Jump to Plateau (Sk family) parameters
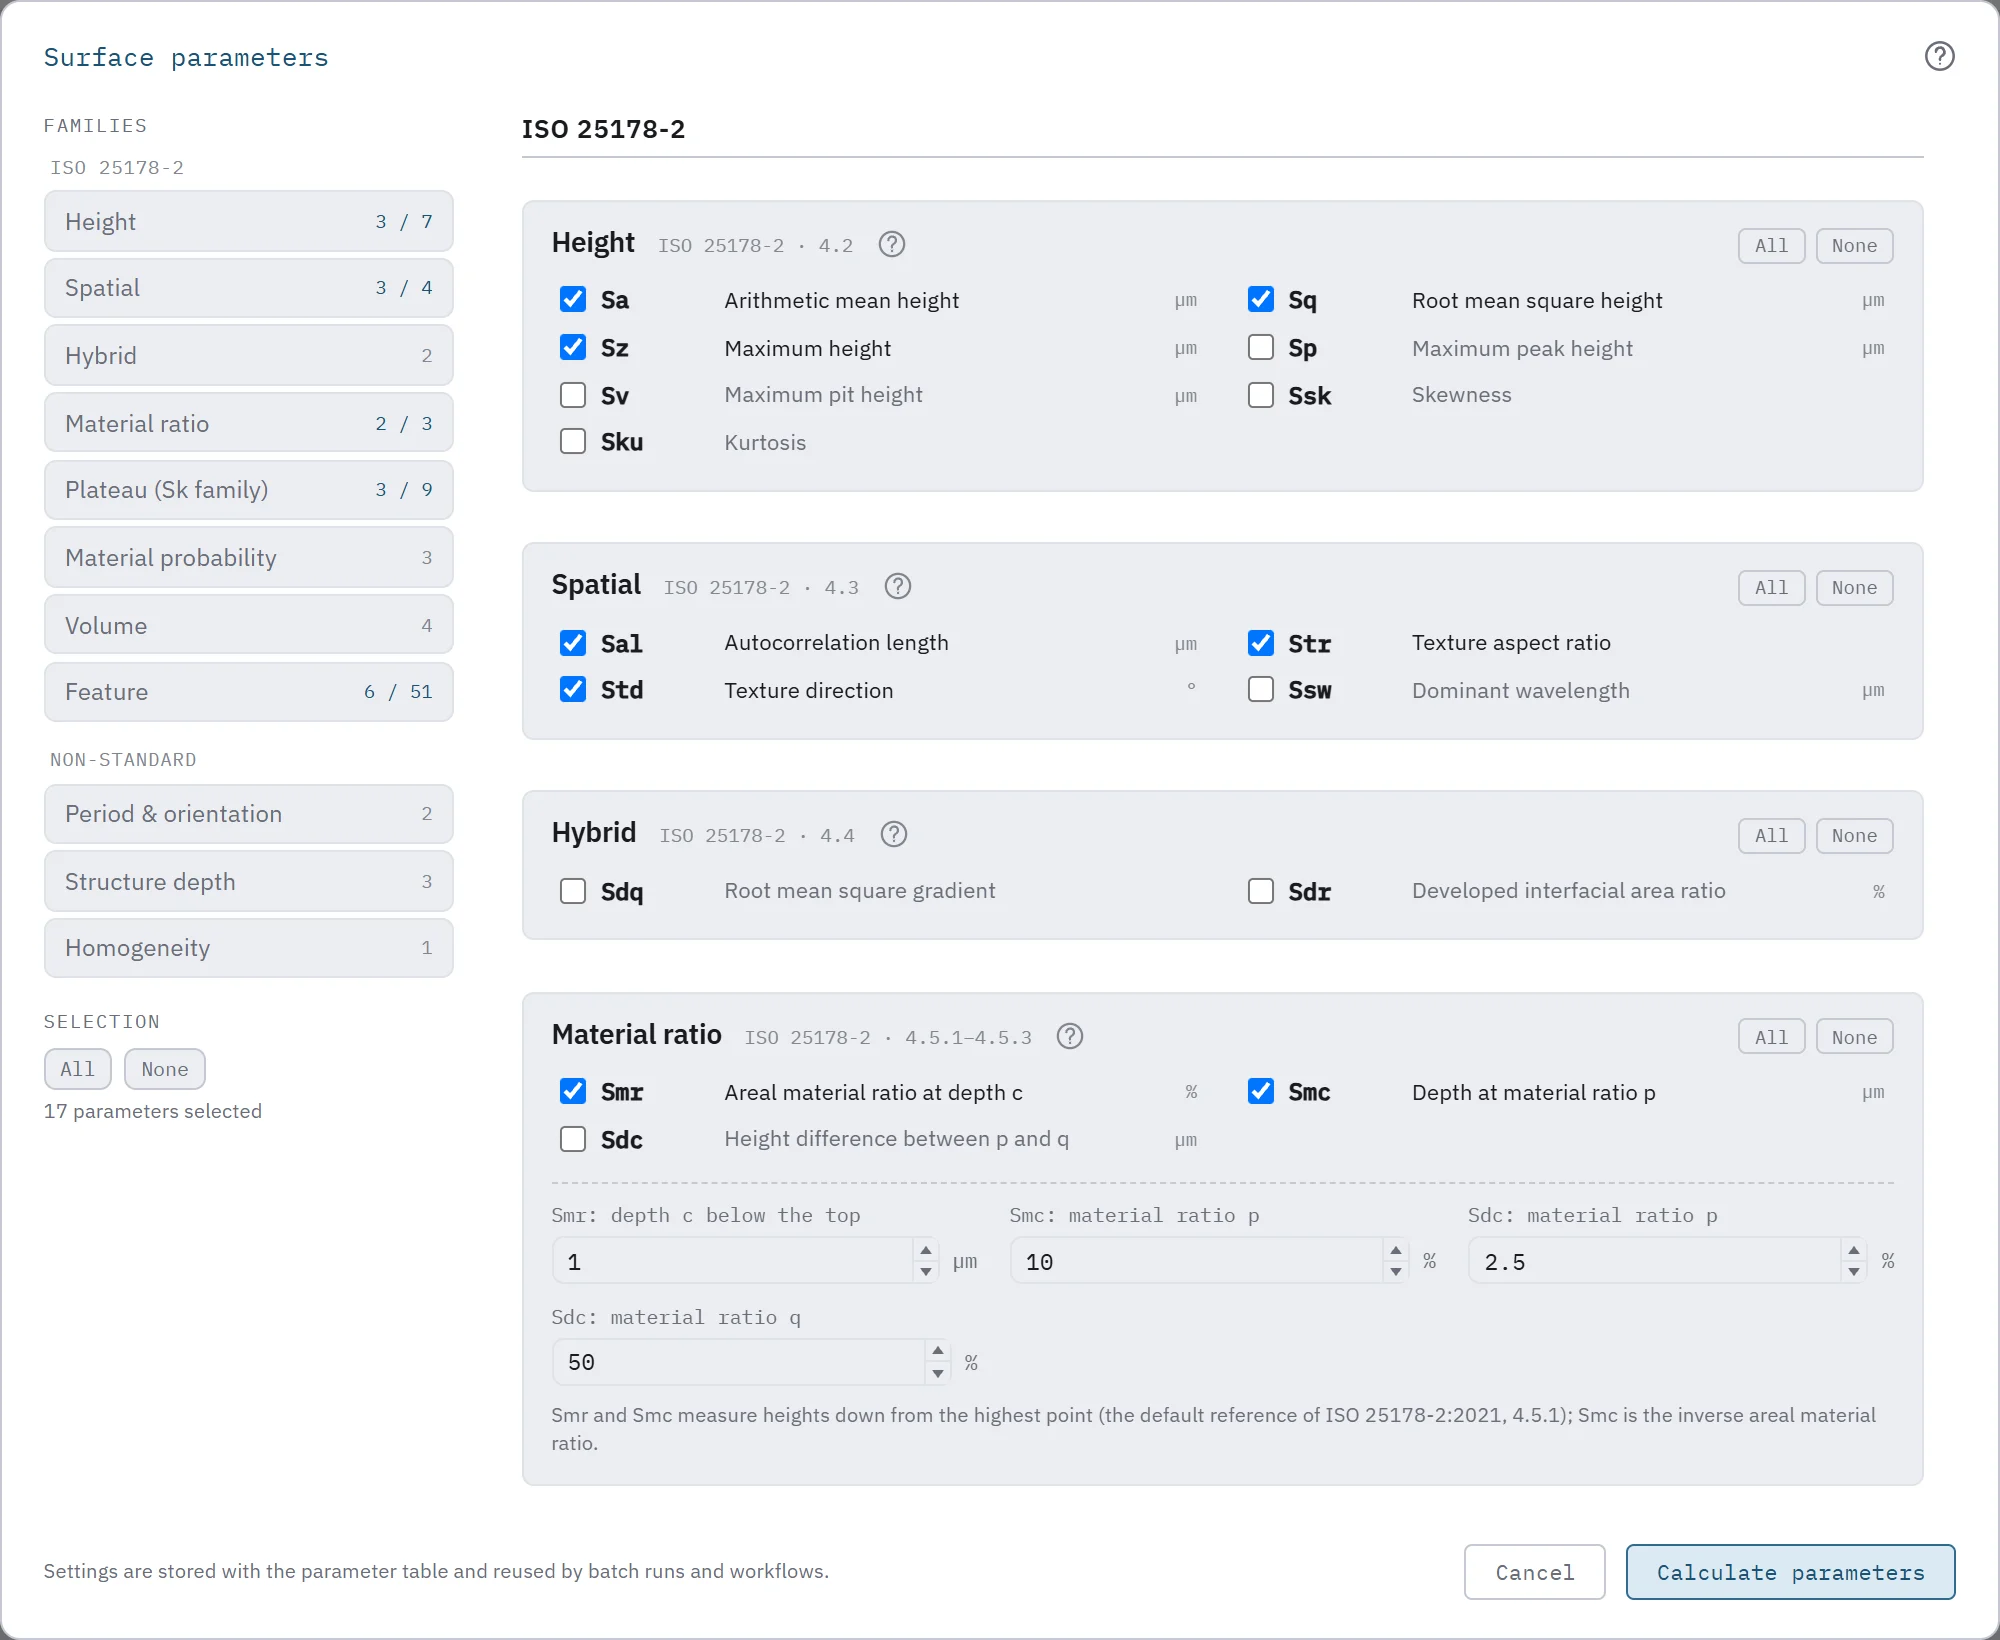The height and width of the screenshot is (1640, 2000). pos(249,489)
